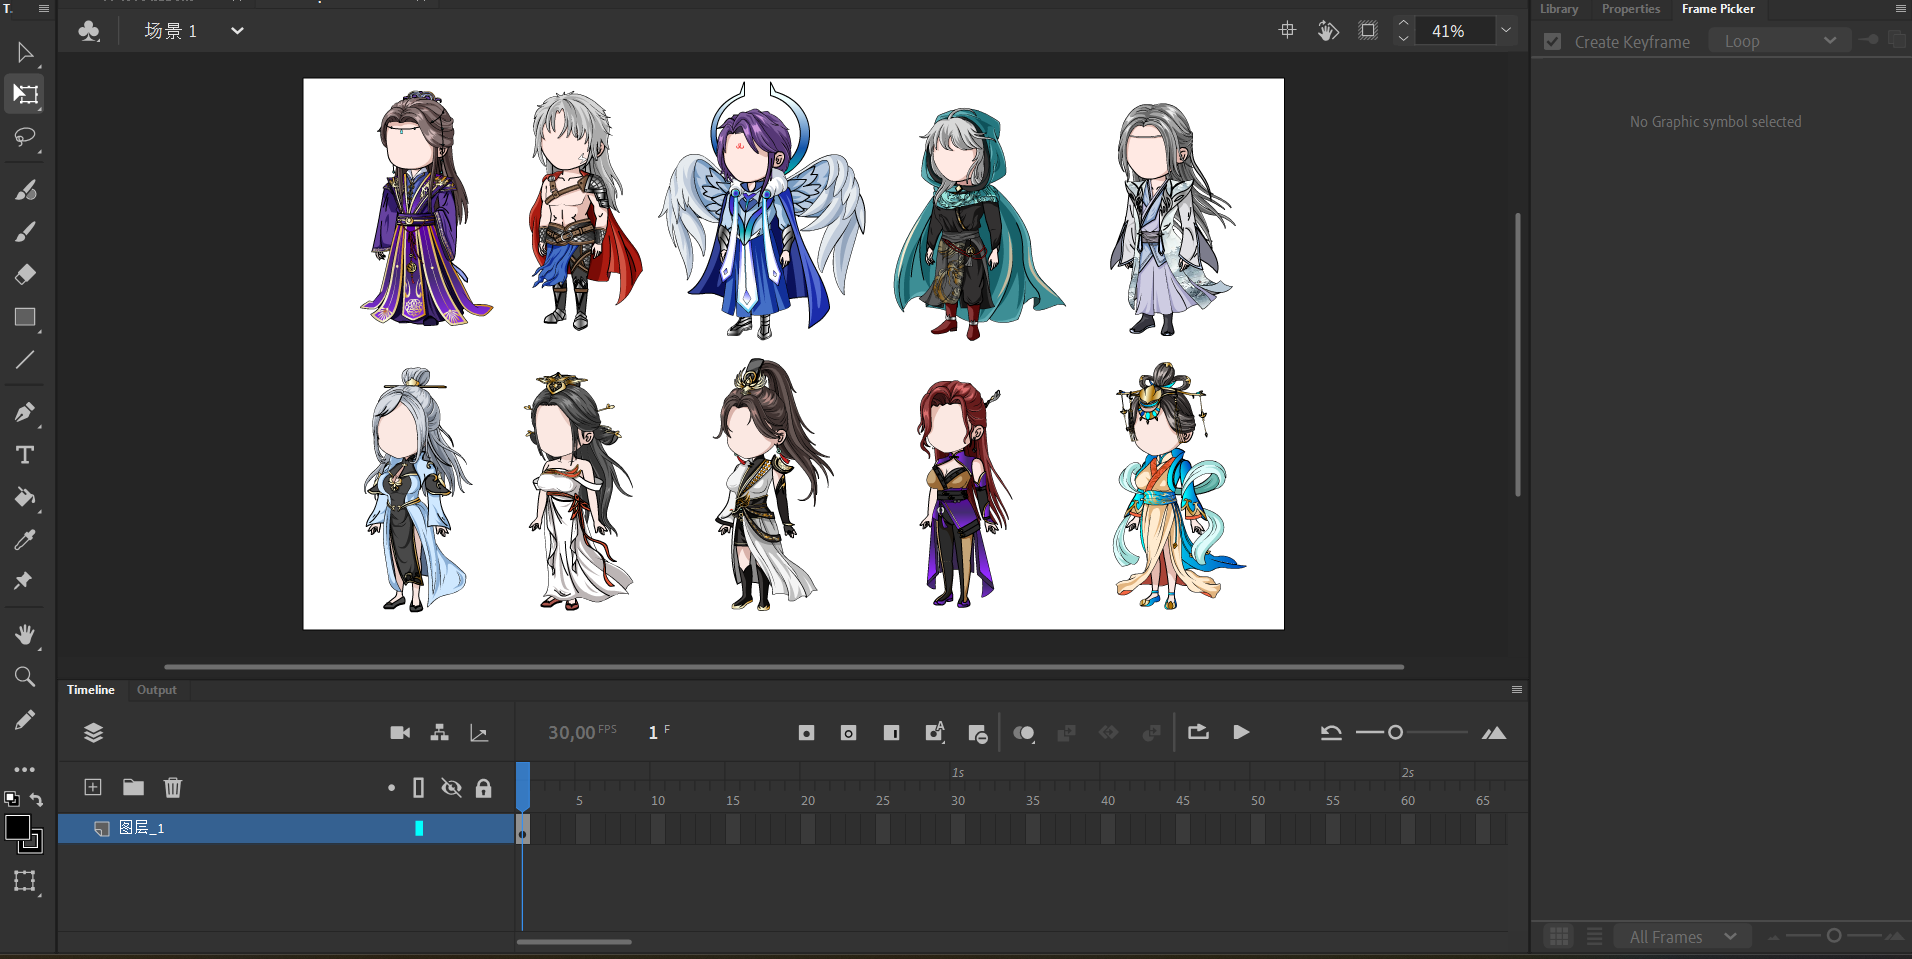This screenshot has width=1912, height=959.
Task: Select the Text tool
Action: (25, 455)
